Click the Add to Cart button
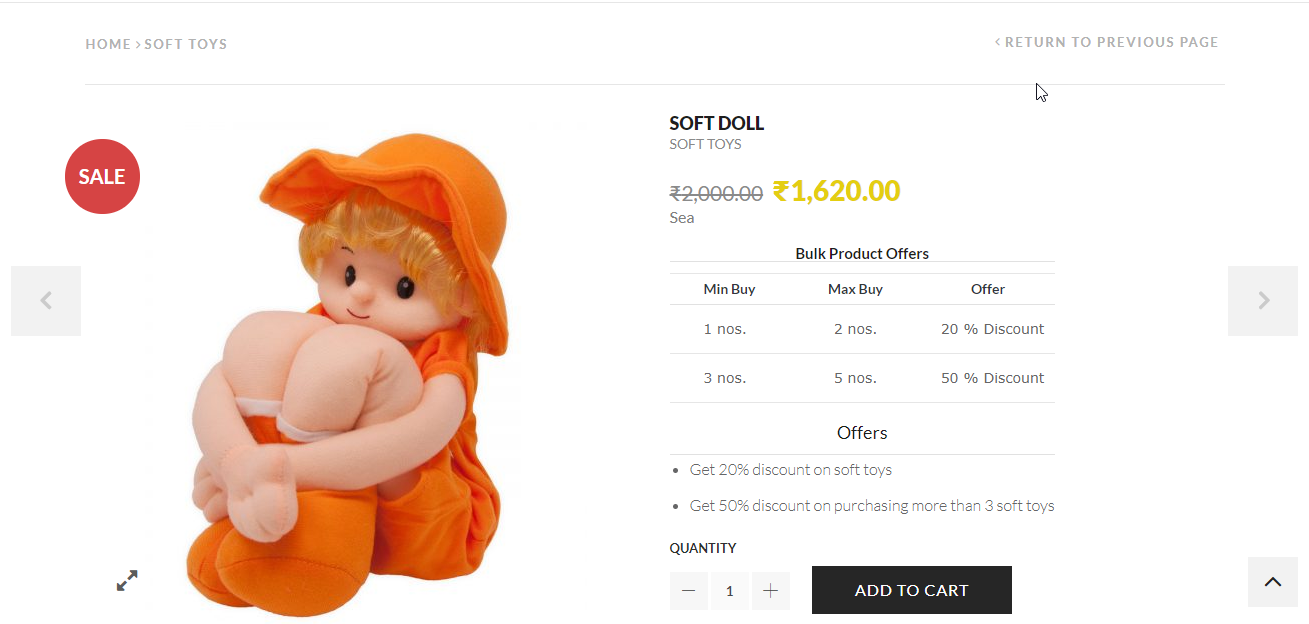 911,590
